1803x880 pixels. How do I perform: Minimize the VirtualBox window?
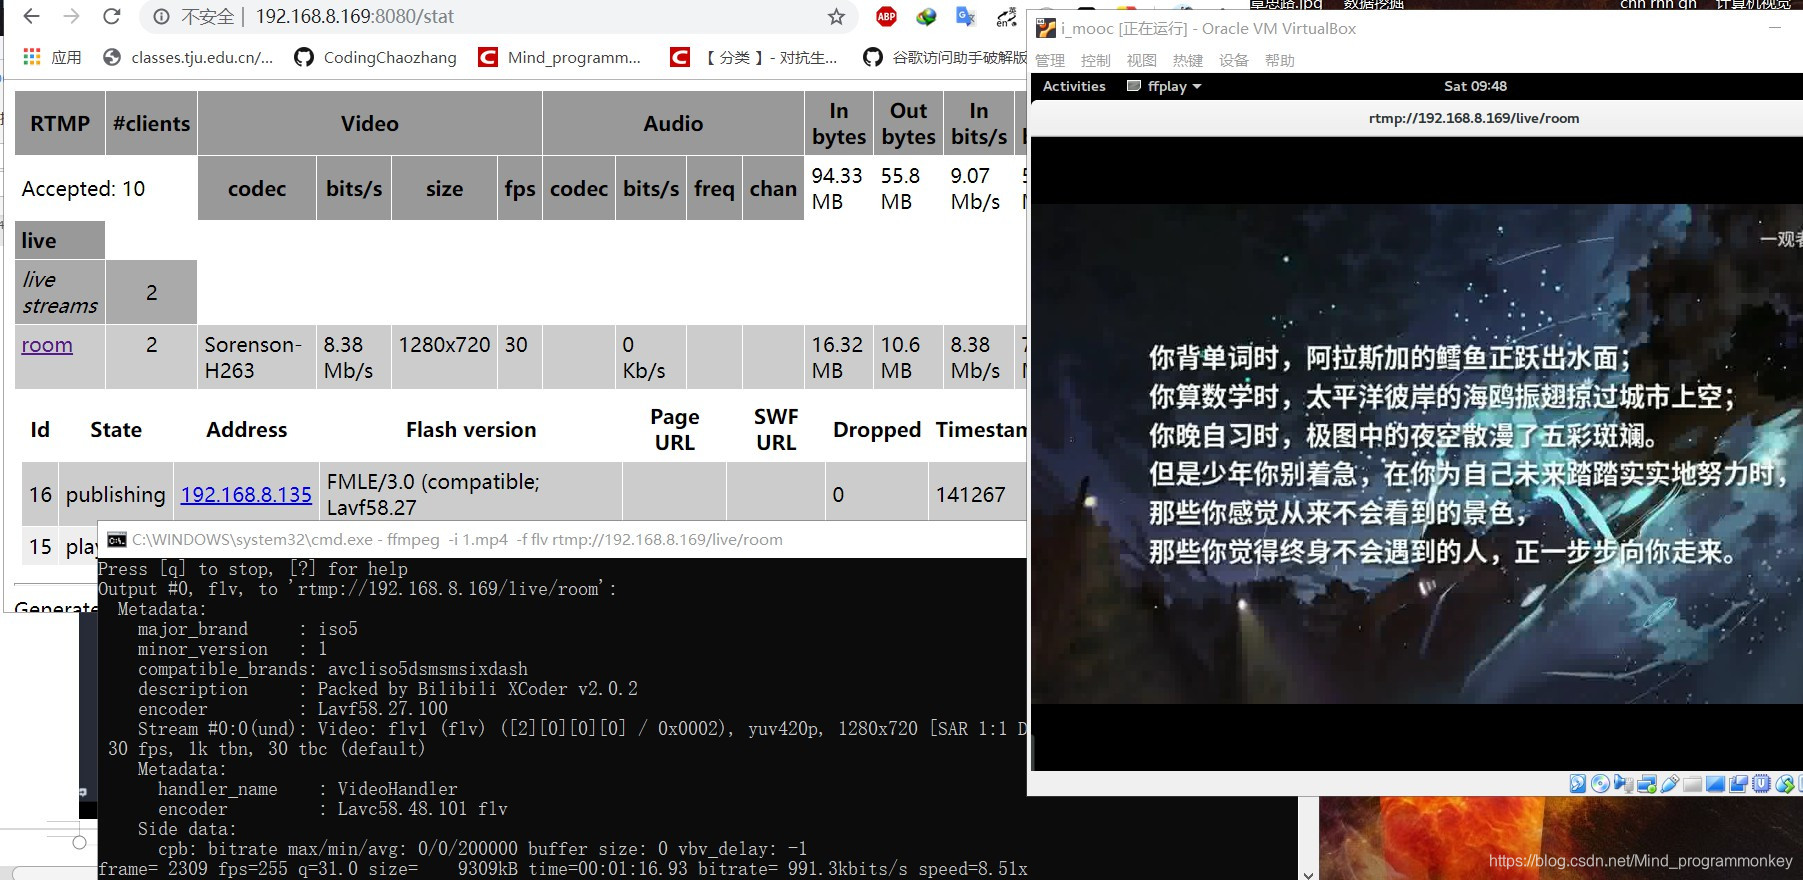(1776, 28)
